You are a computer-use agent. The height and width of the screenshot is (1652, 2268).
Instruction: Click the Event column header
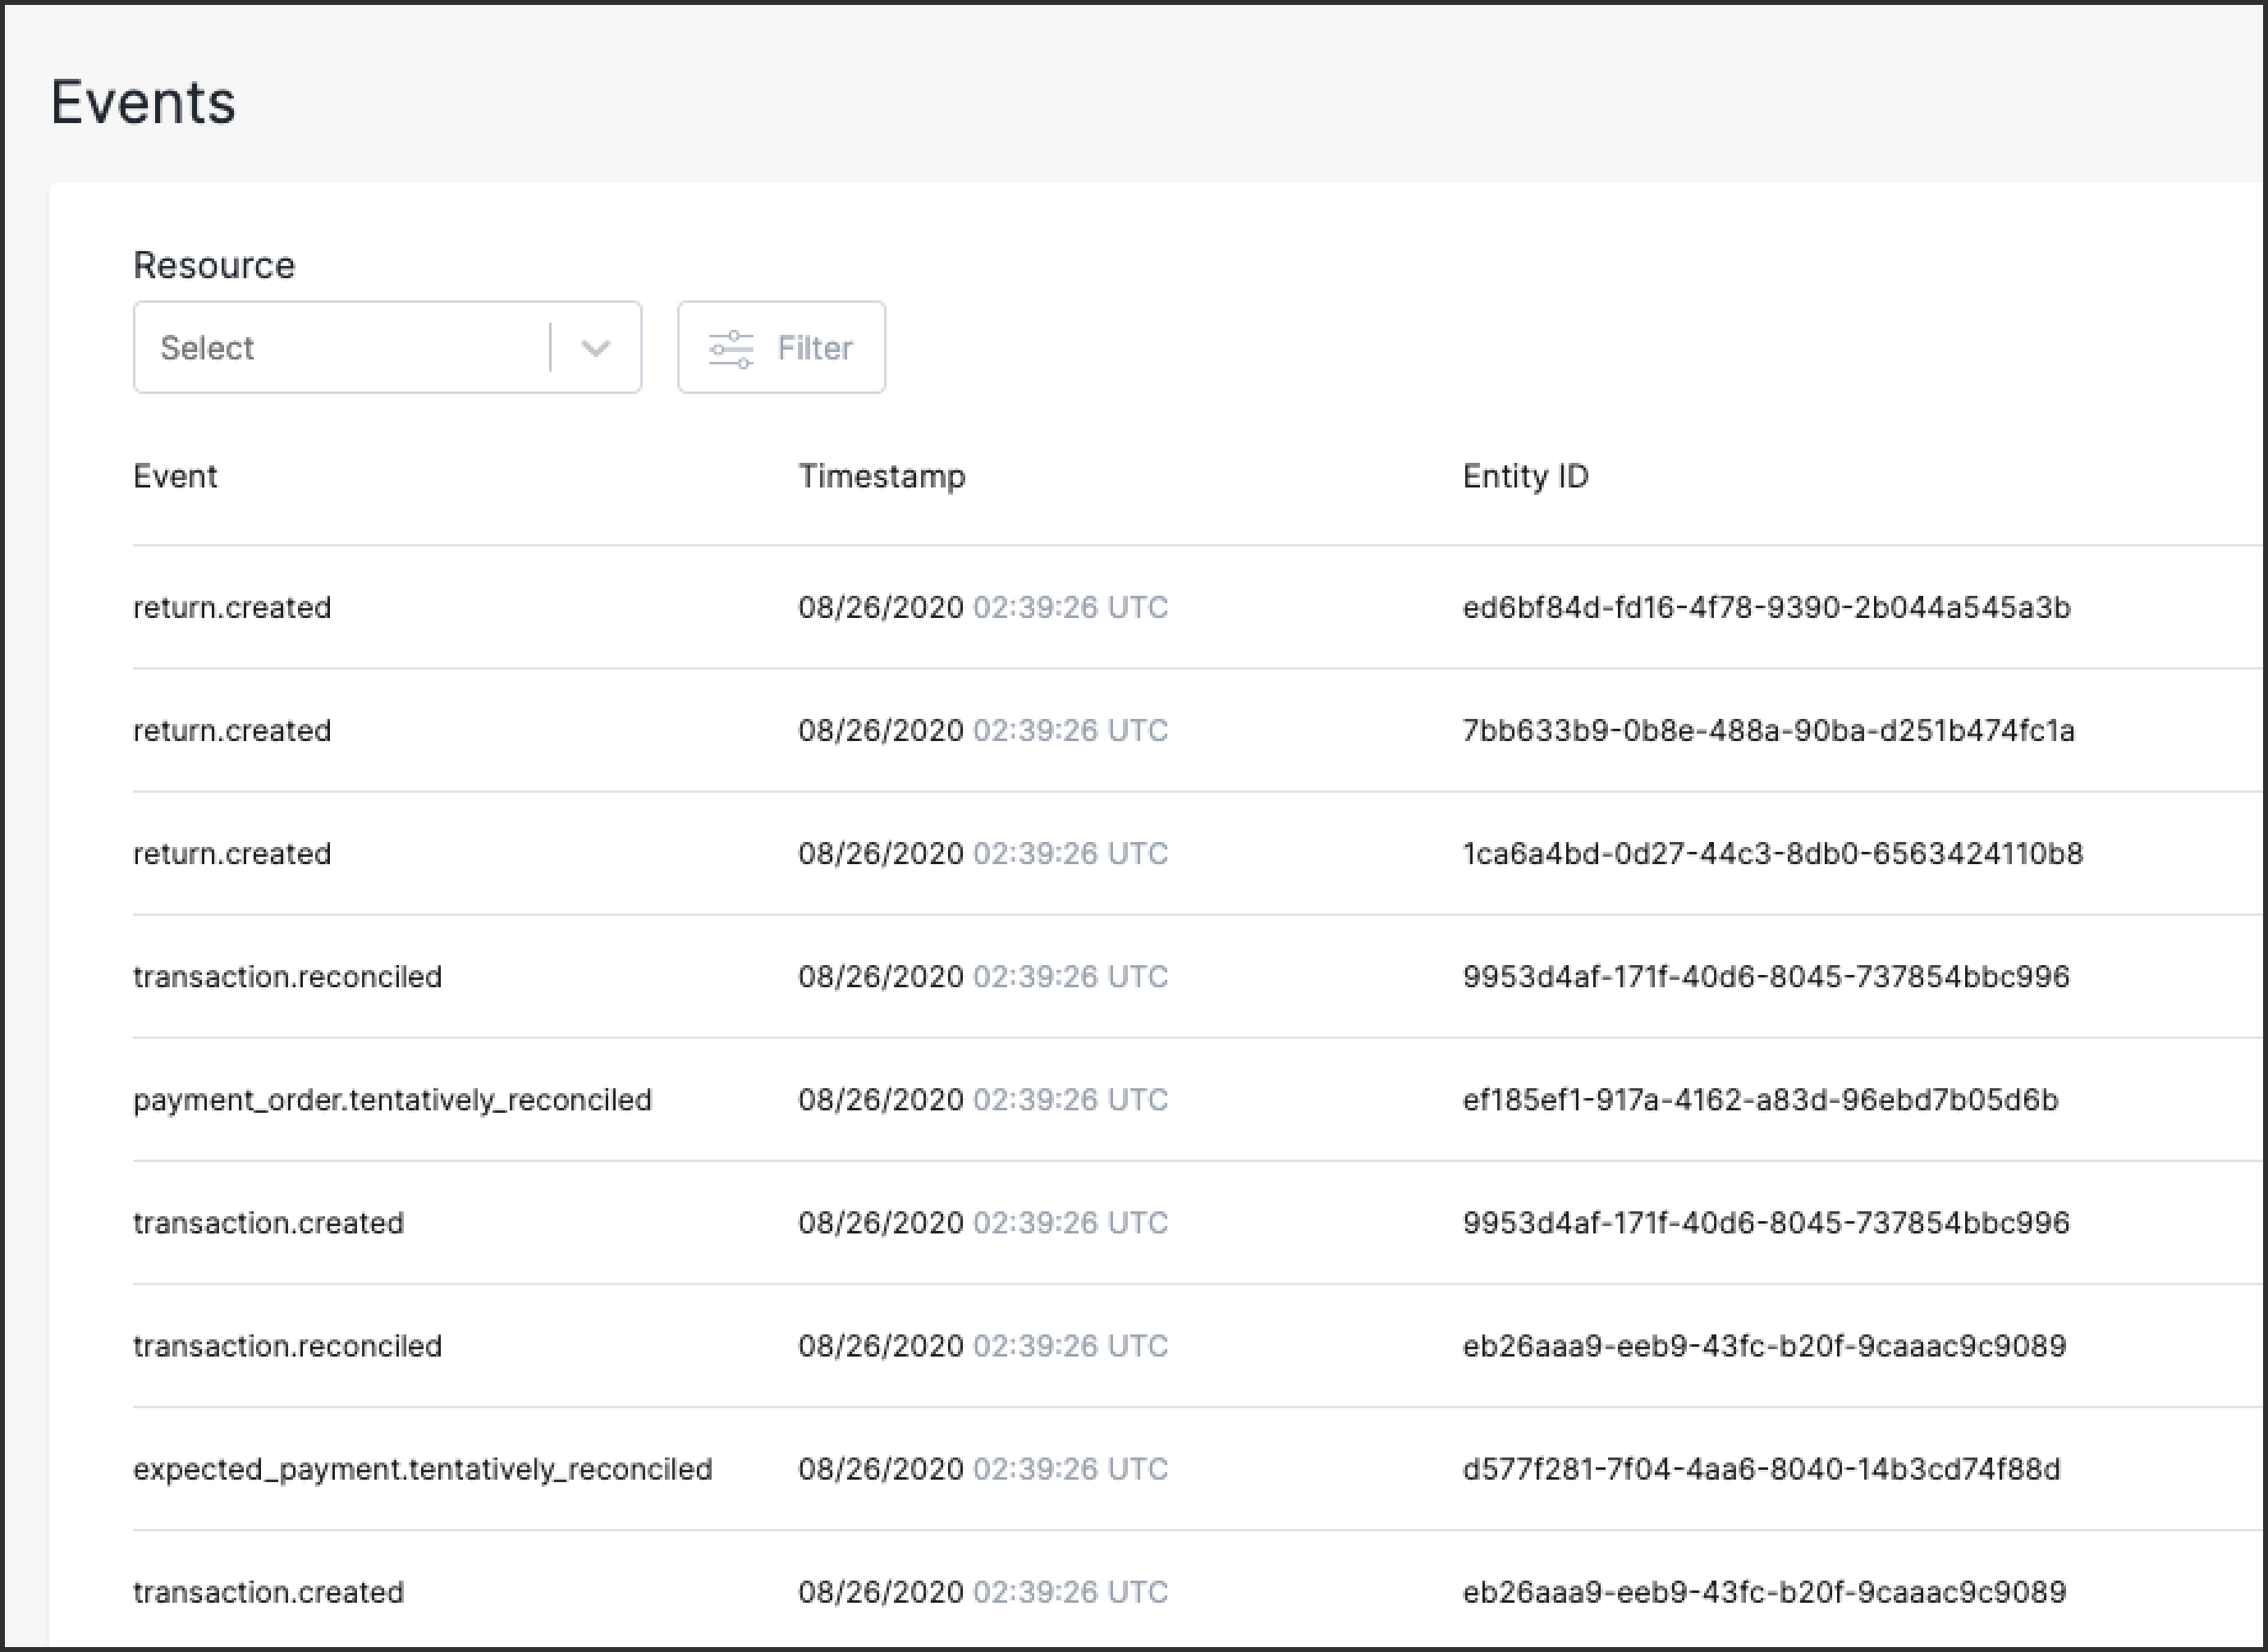(x=175, y=476)
